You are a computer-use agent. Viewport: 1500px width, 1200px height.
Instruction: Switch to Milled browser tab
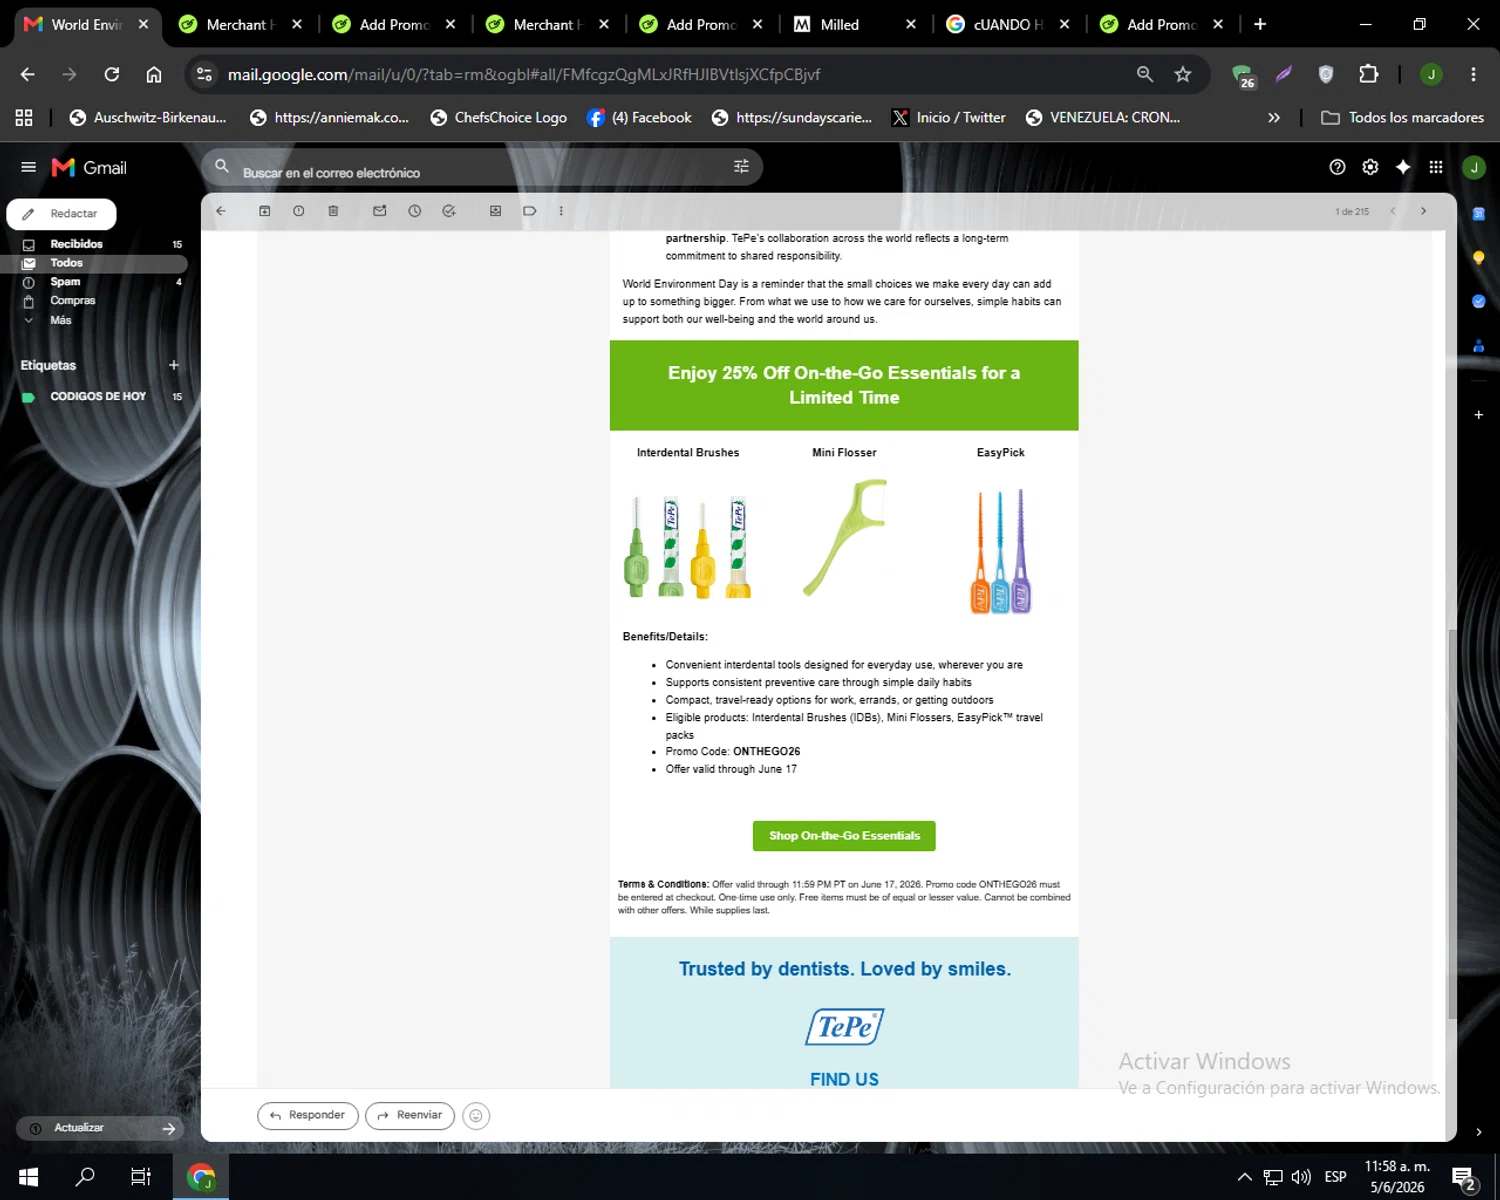[855, 24]
